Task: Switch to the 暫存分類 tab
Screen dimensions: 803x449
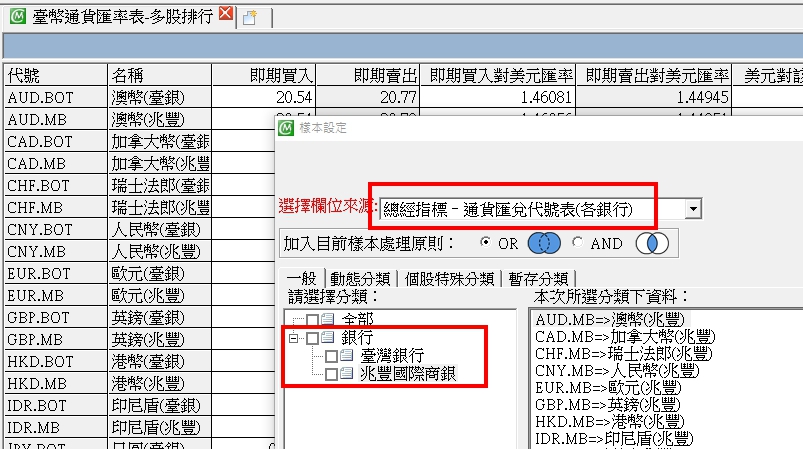Action: [x=538, y=279]
